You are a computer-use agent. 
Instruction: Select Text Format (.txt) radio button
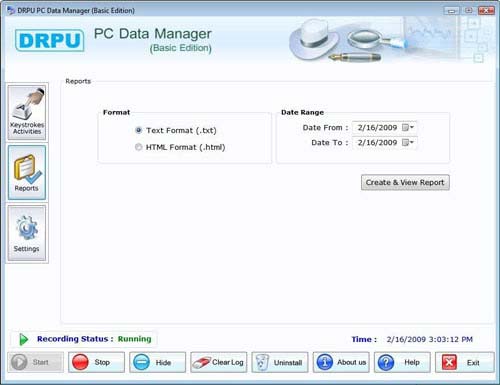[139, 130]
